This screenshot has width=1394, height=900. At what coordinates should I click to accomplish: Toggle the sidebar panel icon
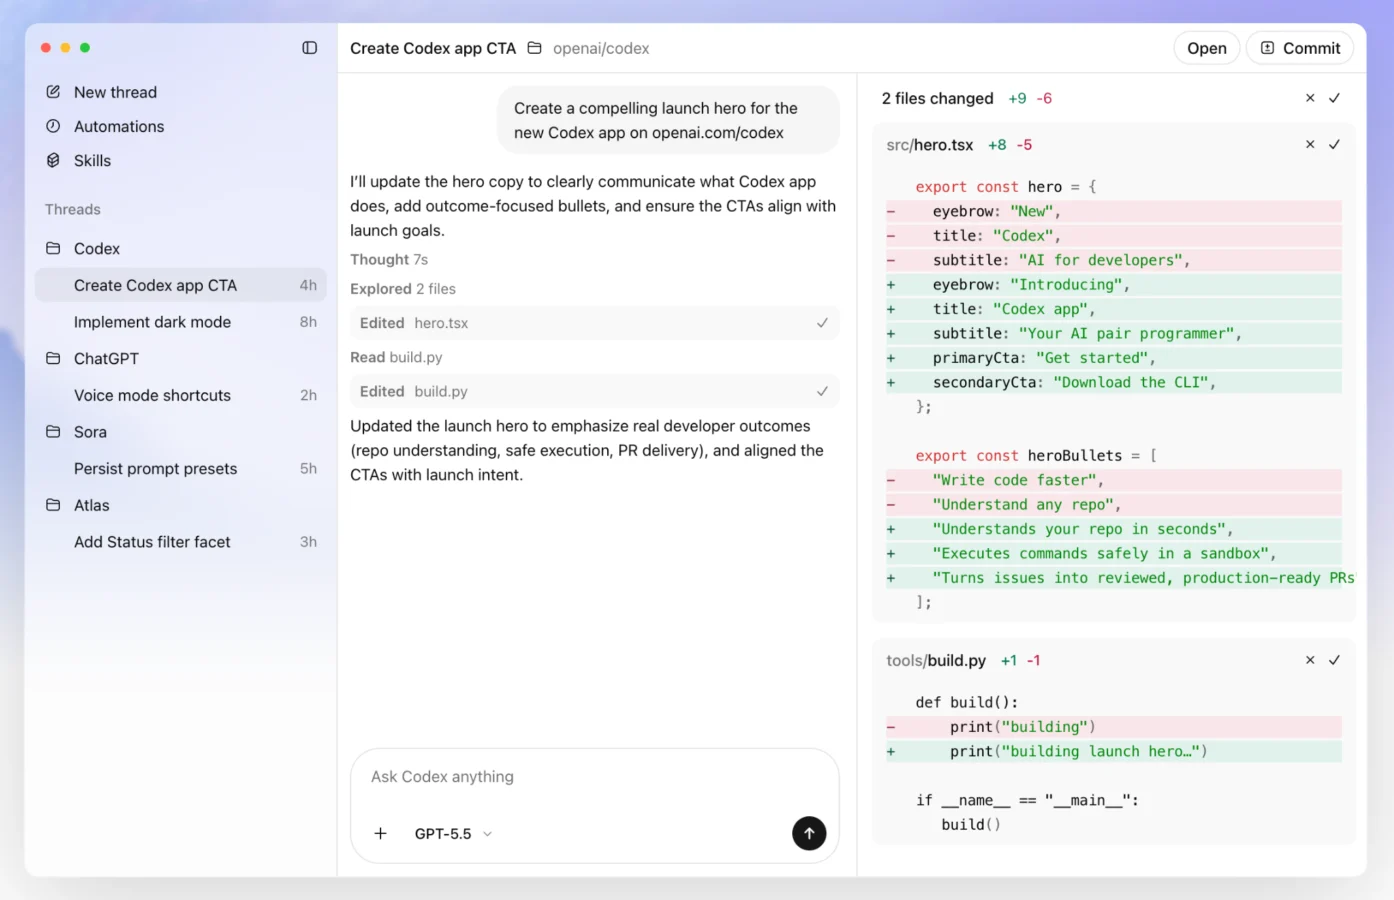tap(310, 48)
